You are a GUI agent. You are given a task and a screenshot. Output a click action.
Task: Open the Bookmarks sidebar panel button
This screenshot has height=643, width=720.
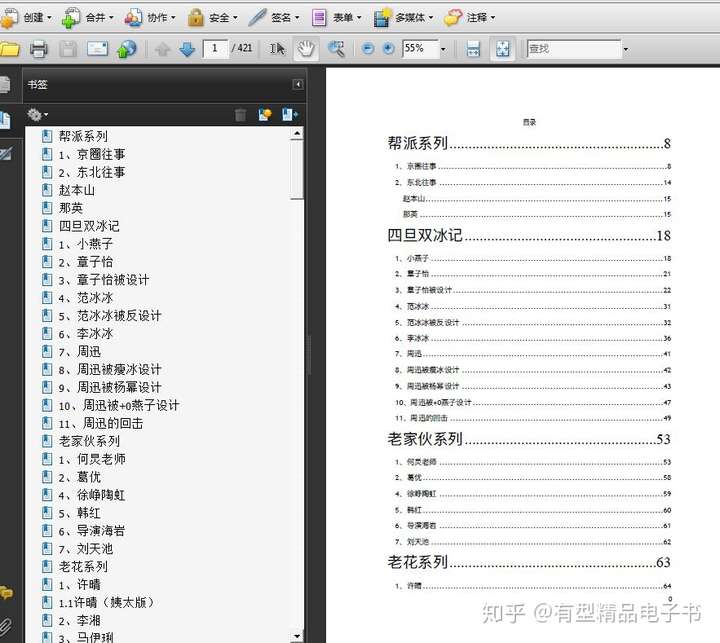click(x=6, y=120)
